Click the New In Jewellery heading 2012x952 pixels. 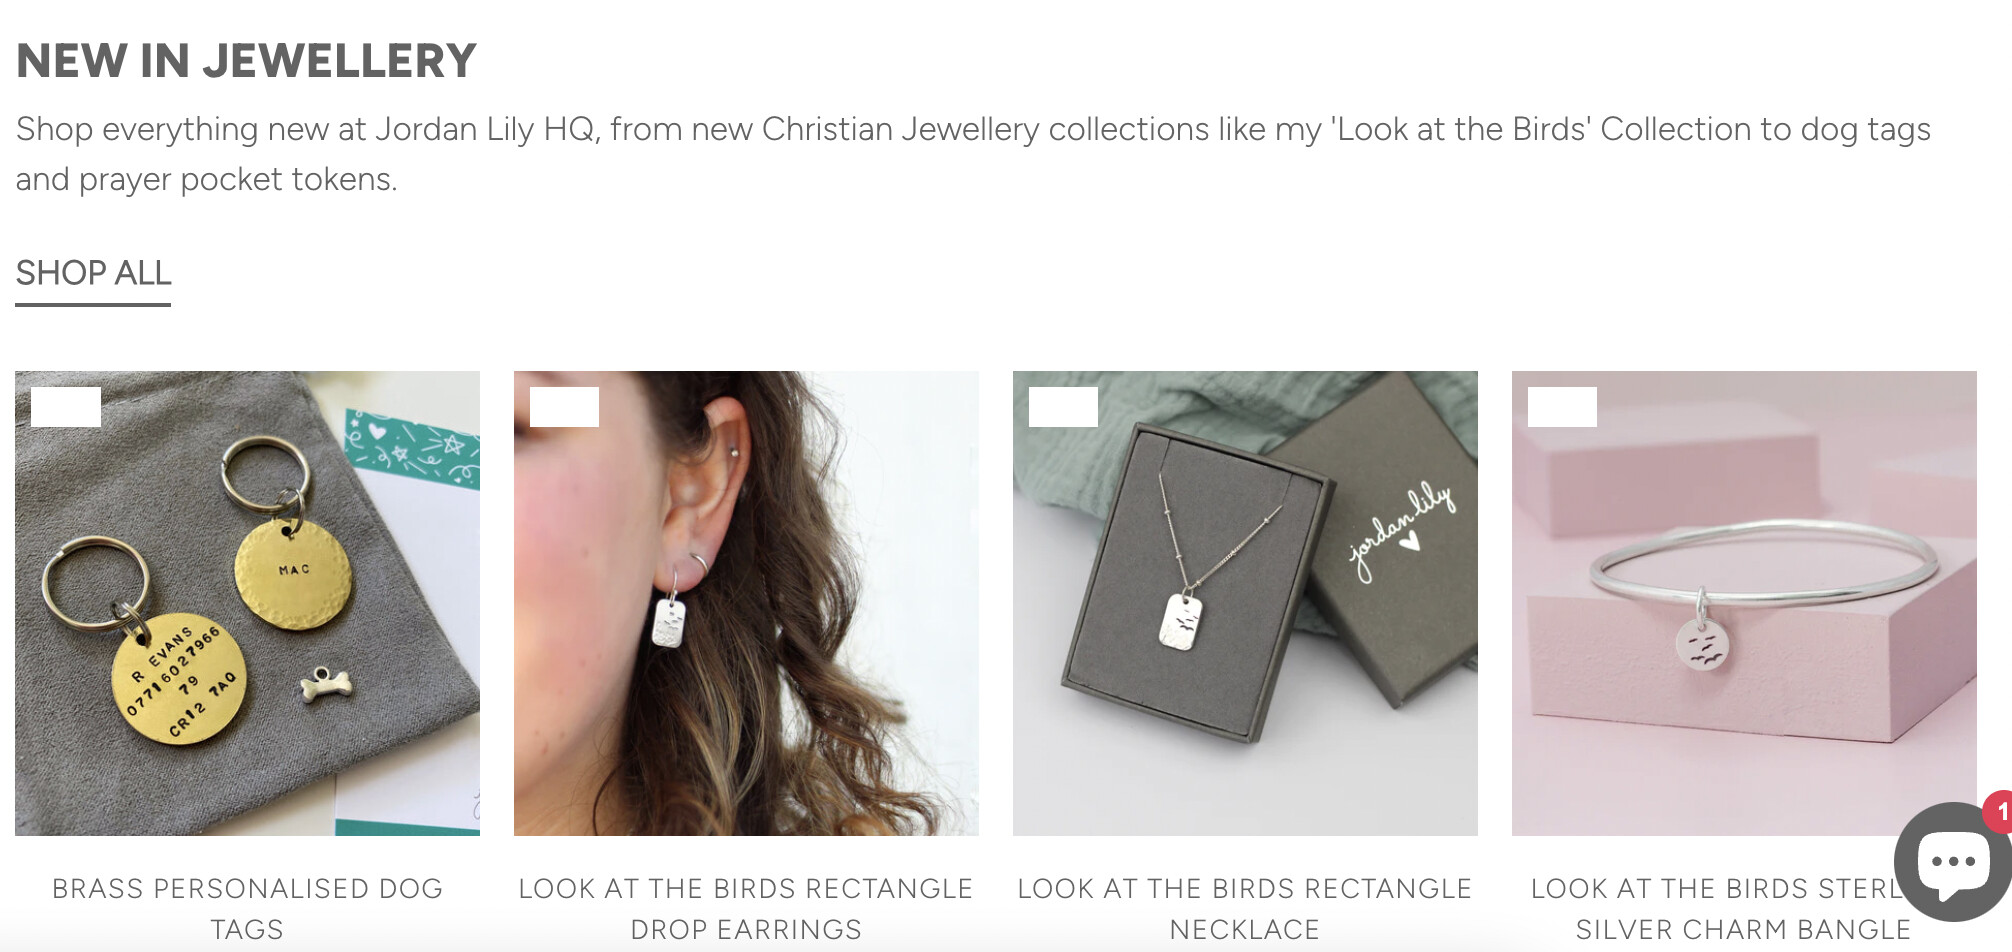tap(246, 61)
